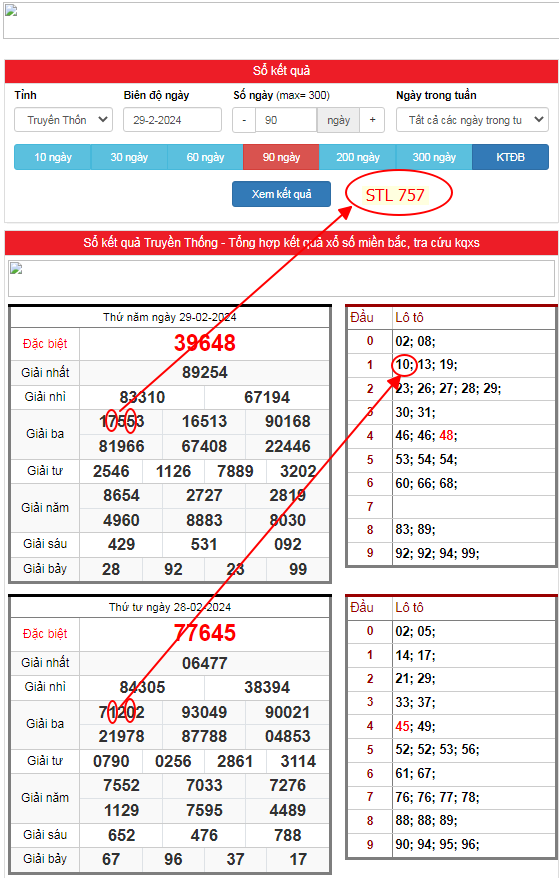Viewport: 559px width, 878px height.
Task: Increase day count with plus button
Action: coord(372,120)
